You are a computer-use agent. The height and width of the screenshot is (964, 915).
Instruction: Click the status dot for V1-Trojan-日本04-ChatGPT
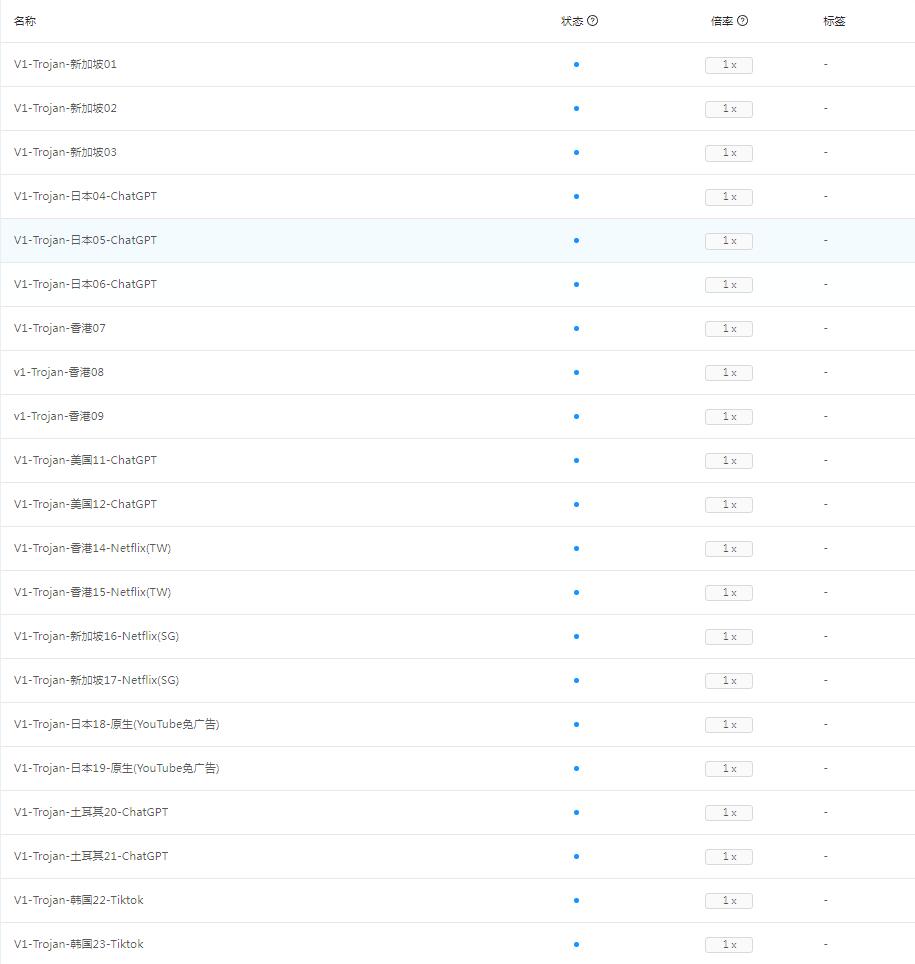click(x=576, y=197)
